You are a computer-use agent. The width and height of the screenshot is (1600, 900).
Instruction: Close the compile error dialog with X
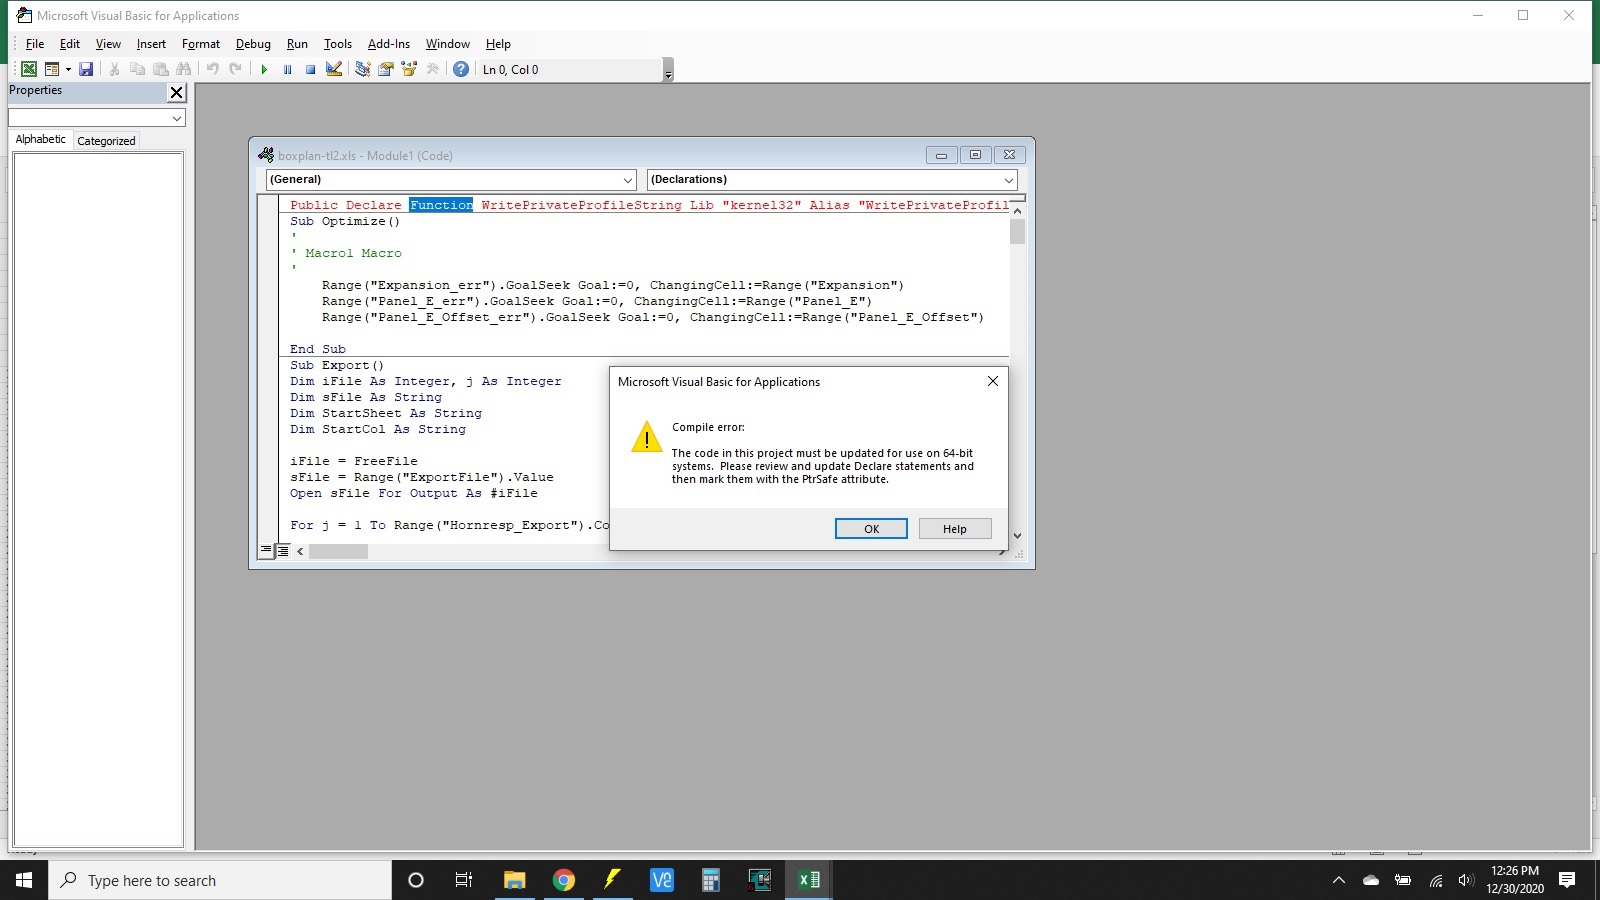coord(993,381)
